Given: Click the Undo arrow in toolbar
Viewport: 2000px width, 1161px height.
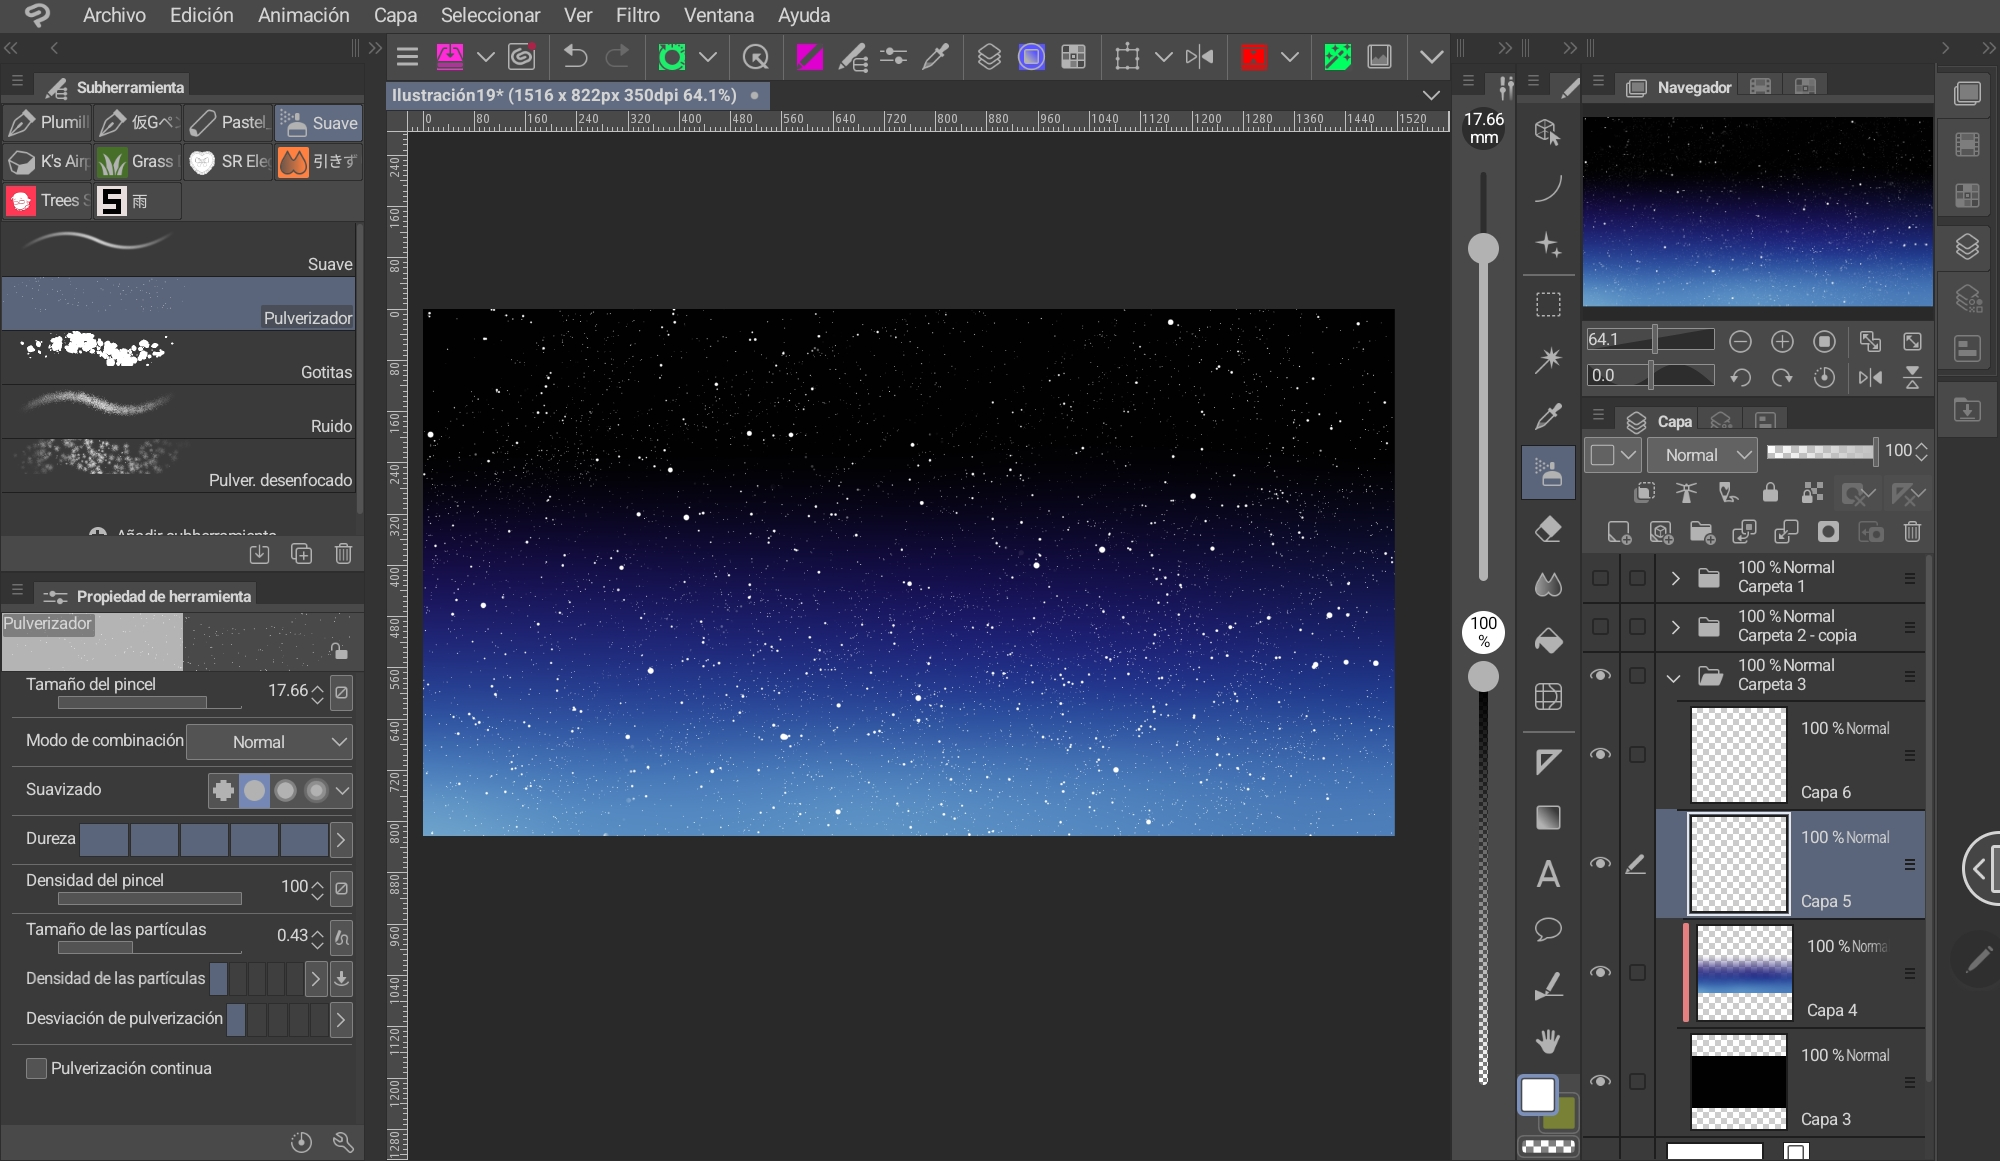Looking at the screenshot, I should 575,57.
